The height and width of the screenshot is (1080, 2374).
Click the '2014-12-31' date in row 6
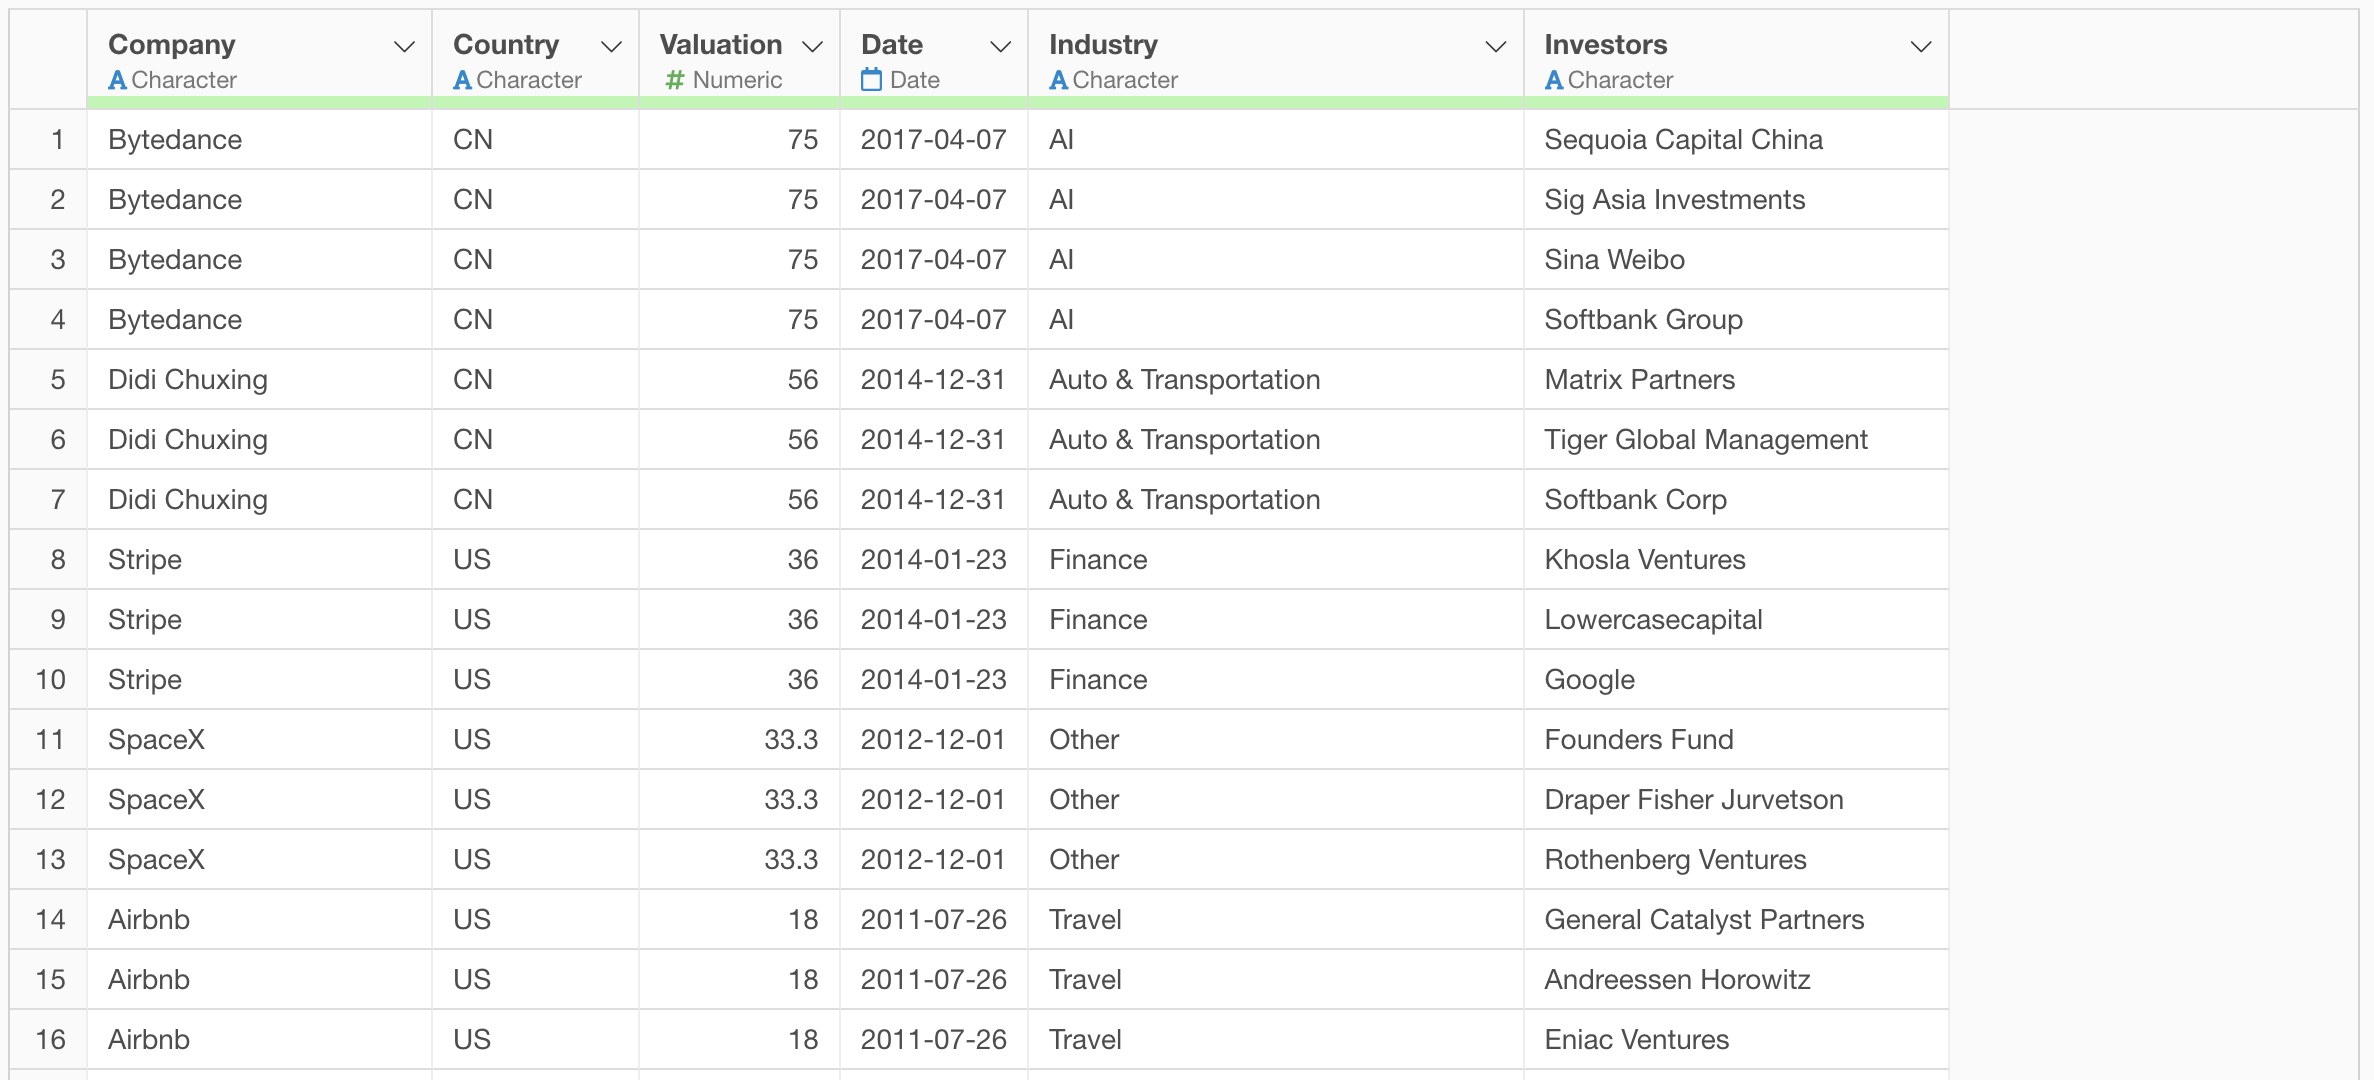tap(934, 440)
